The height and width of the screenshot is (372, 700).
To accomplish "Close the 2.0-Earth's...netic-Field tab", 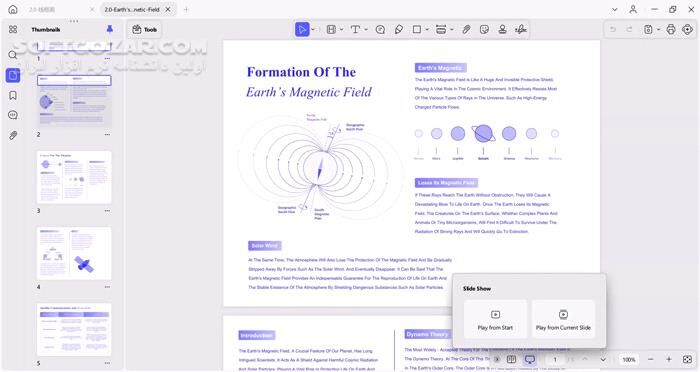I will pyautogui.click(x=168, y=9).
